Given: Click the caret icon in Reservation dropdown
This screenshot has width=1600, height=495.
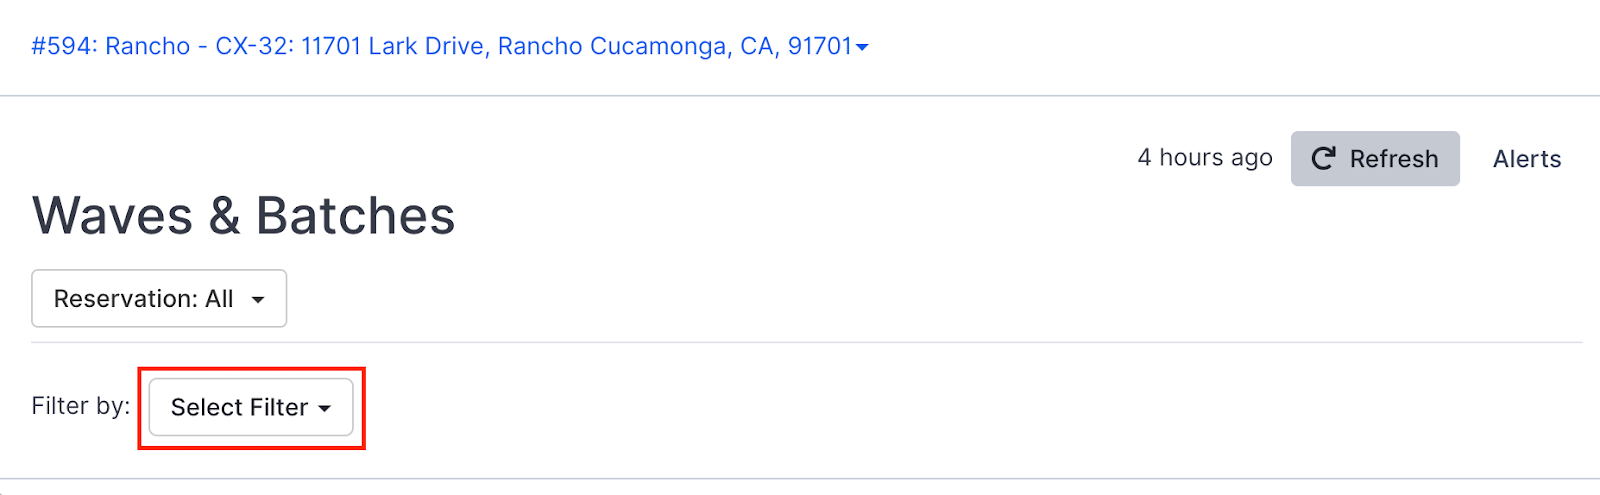Looking at the screenshot, I should [x=258, y=300].
